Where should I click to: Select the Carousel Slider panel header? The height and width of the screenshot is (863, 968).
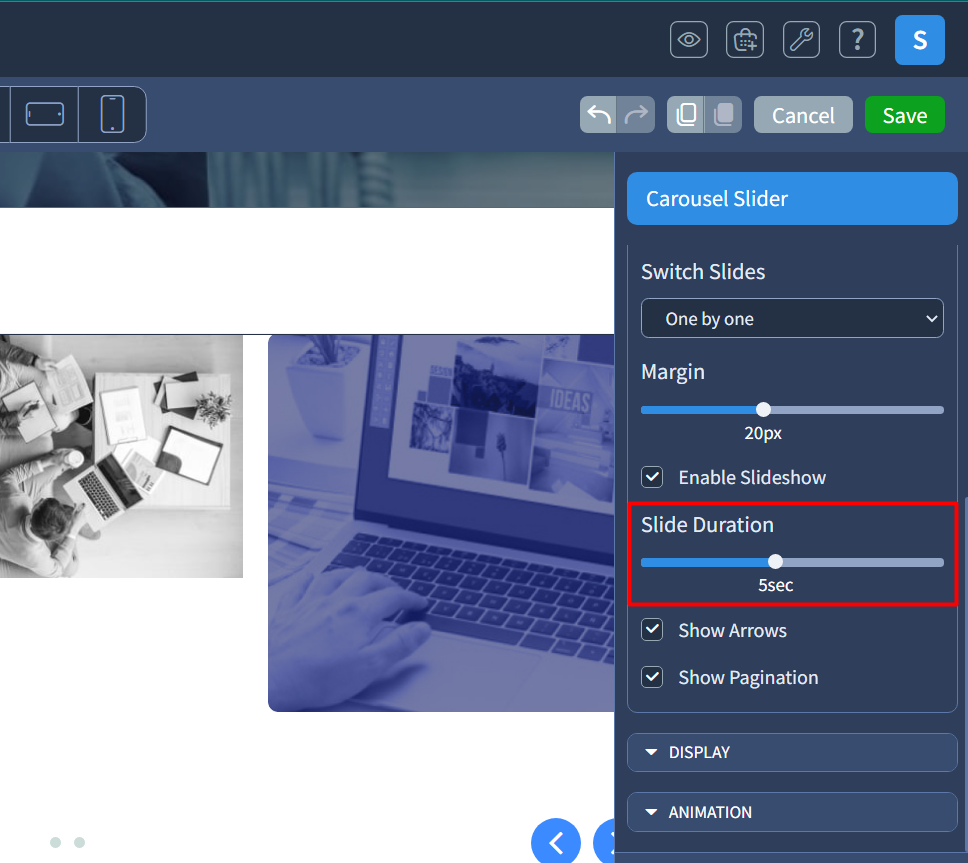point(792,198)
